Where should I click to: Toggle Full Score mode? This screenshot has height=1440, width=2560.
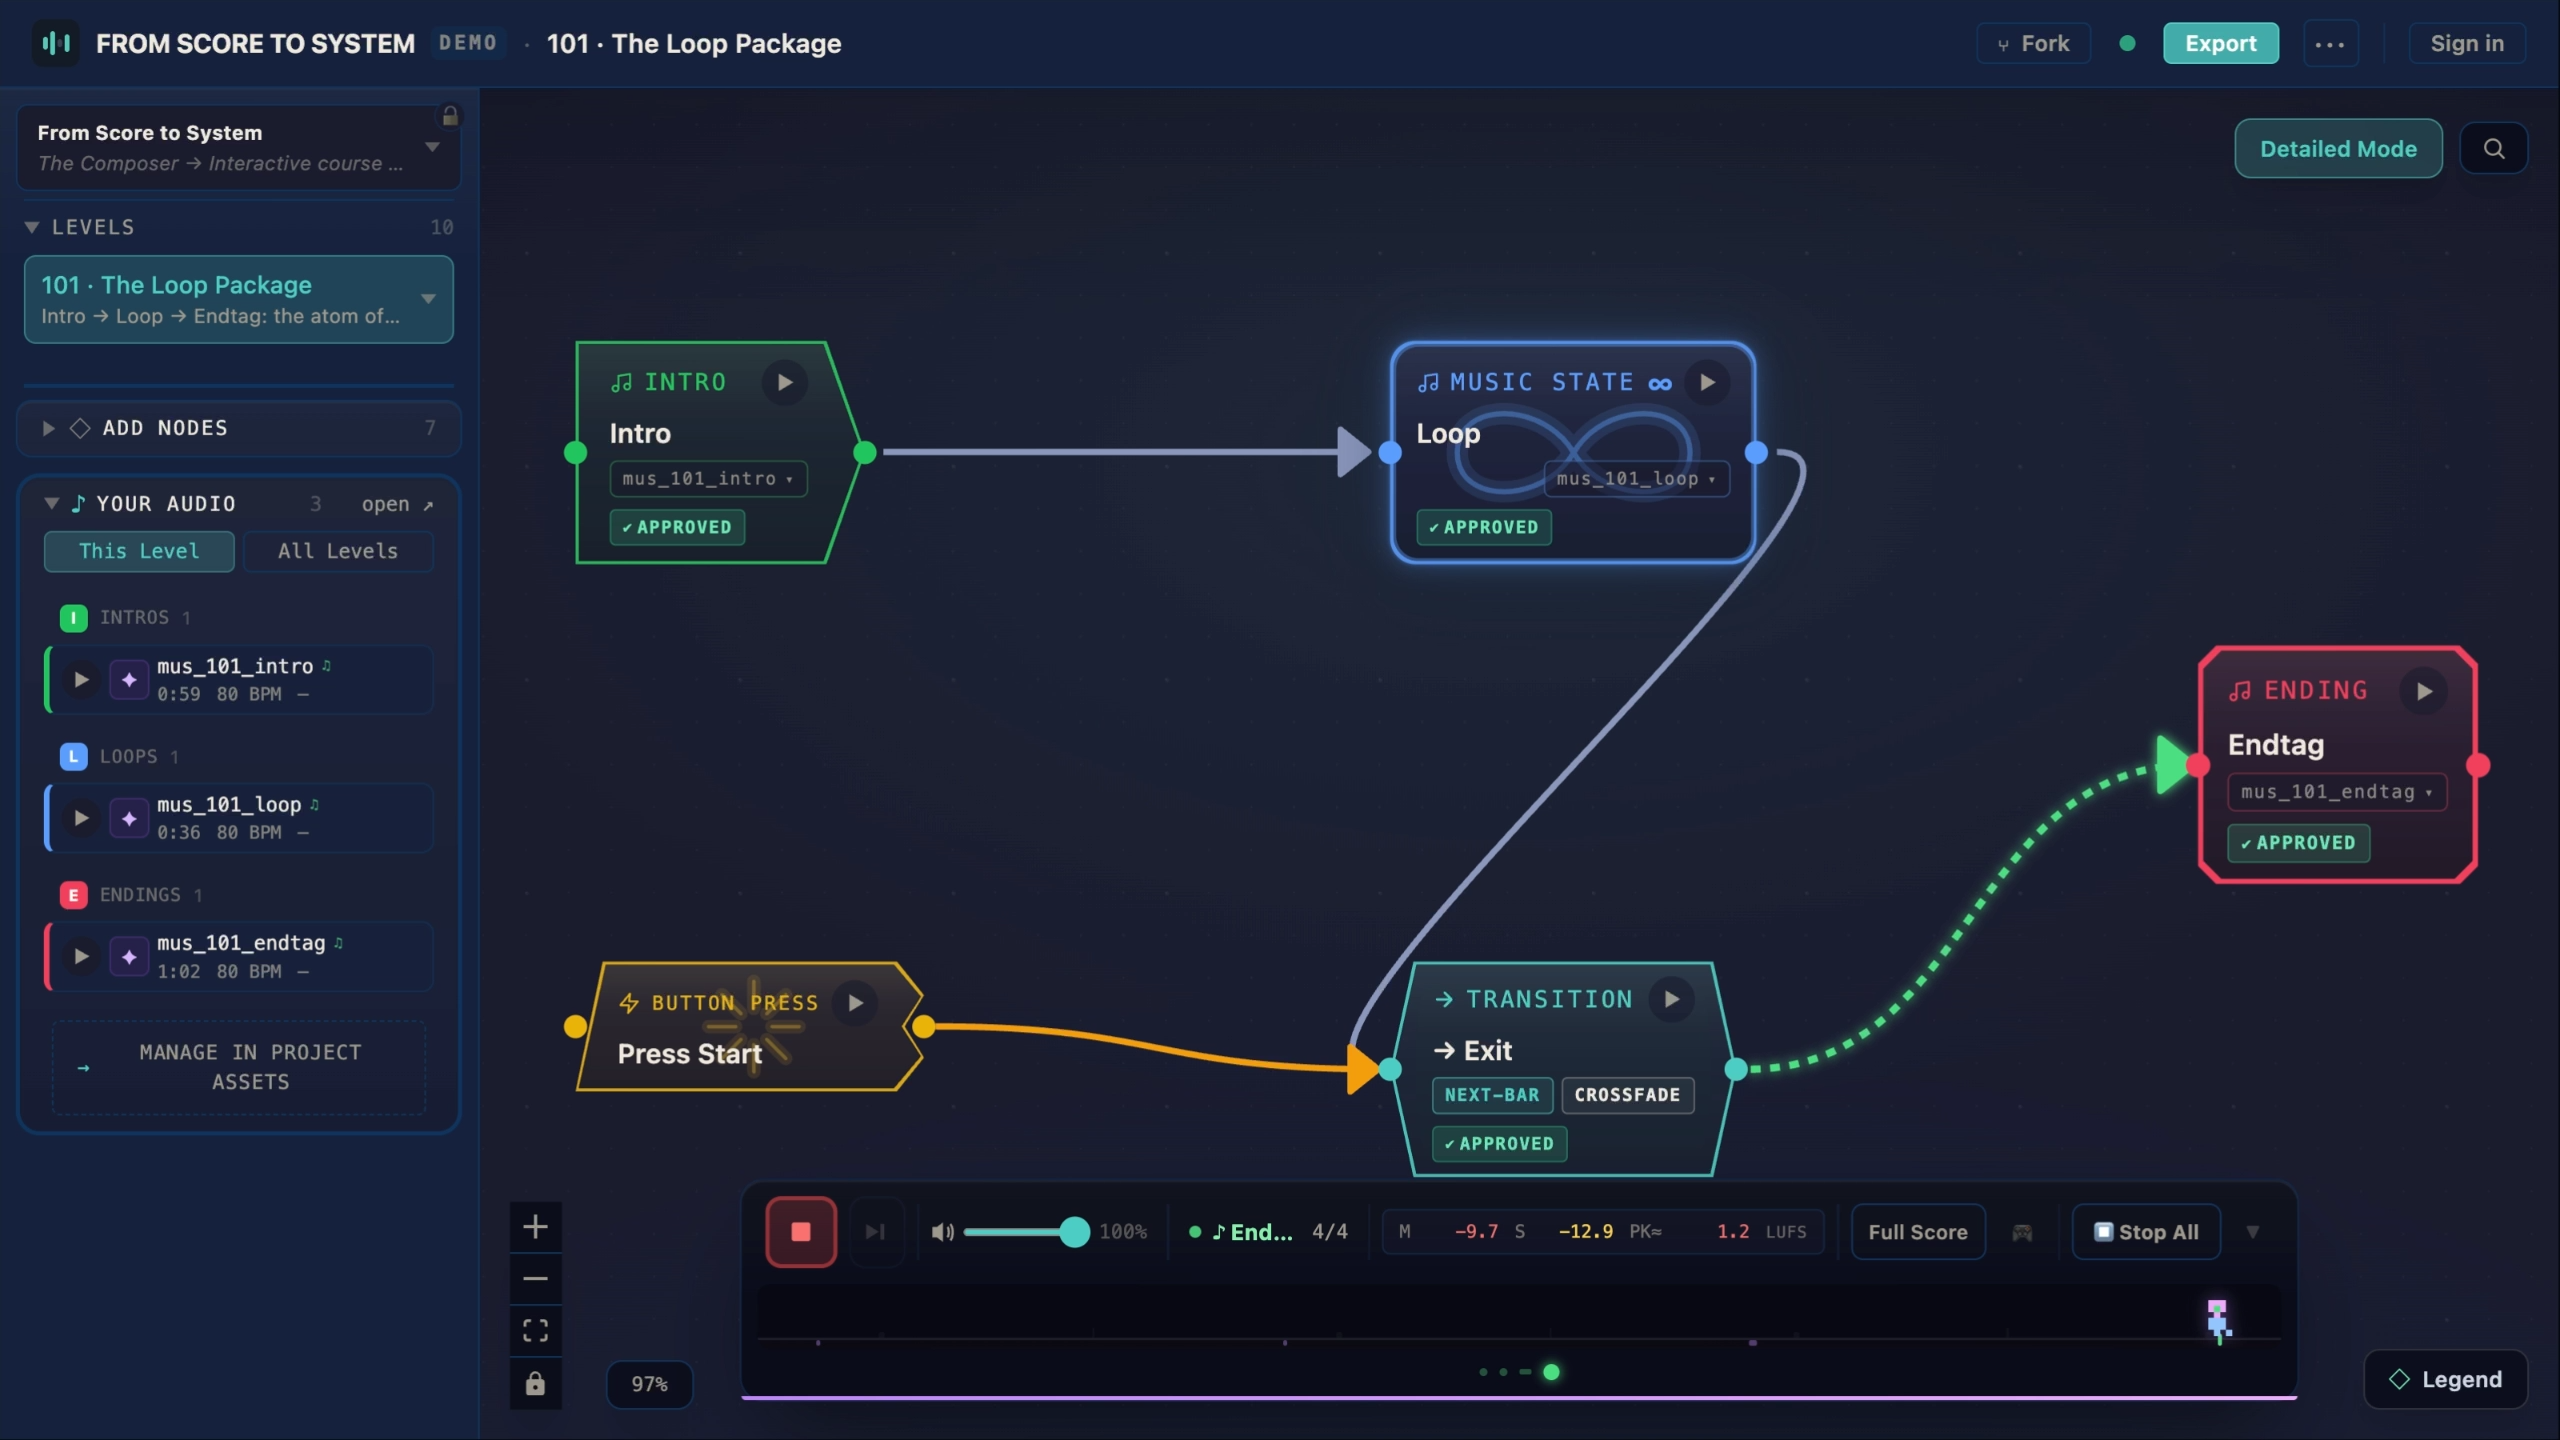tap(1918, 1232)
